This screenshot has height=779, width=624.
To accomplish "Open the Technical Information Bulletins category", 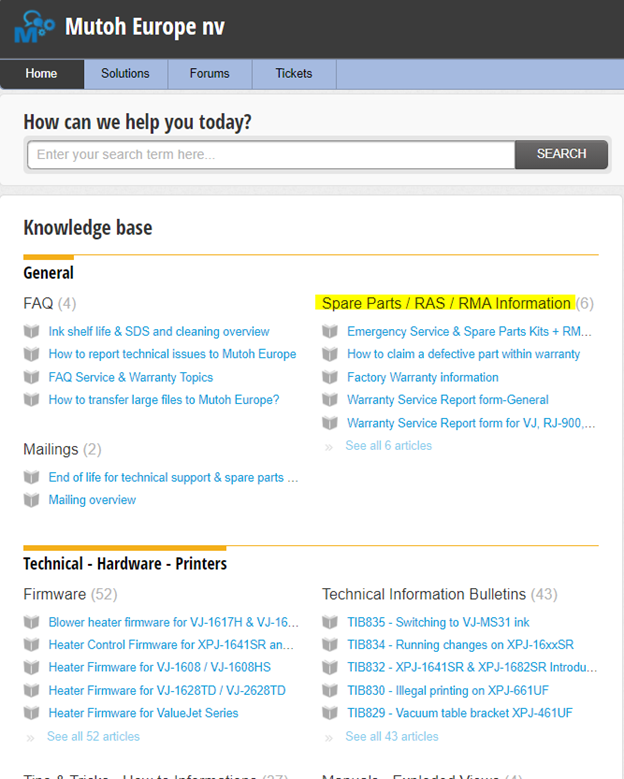I will click(x=424, y=595).
